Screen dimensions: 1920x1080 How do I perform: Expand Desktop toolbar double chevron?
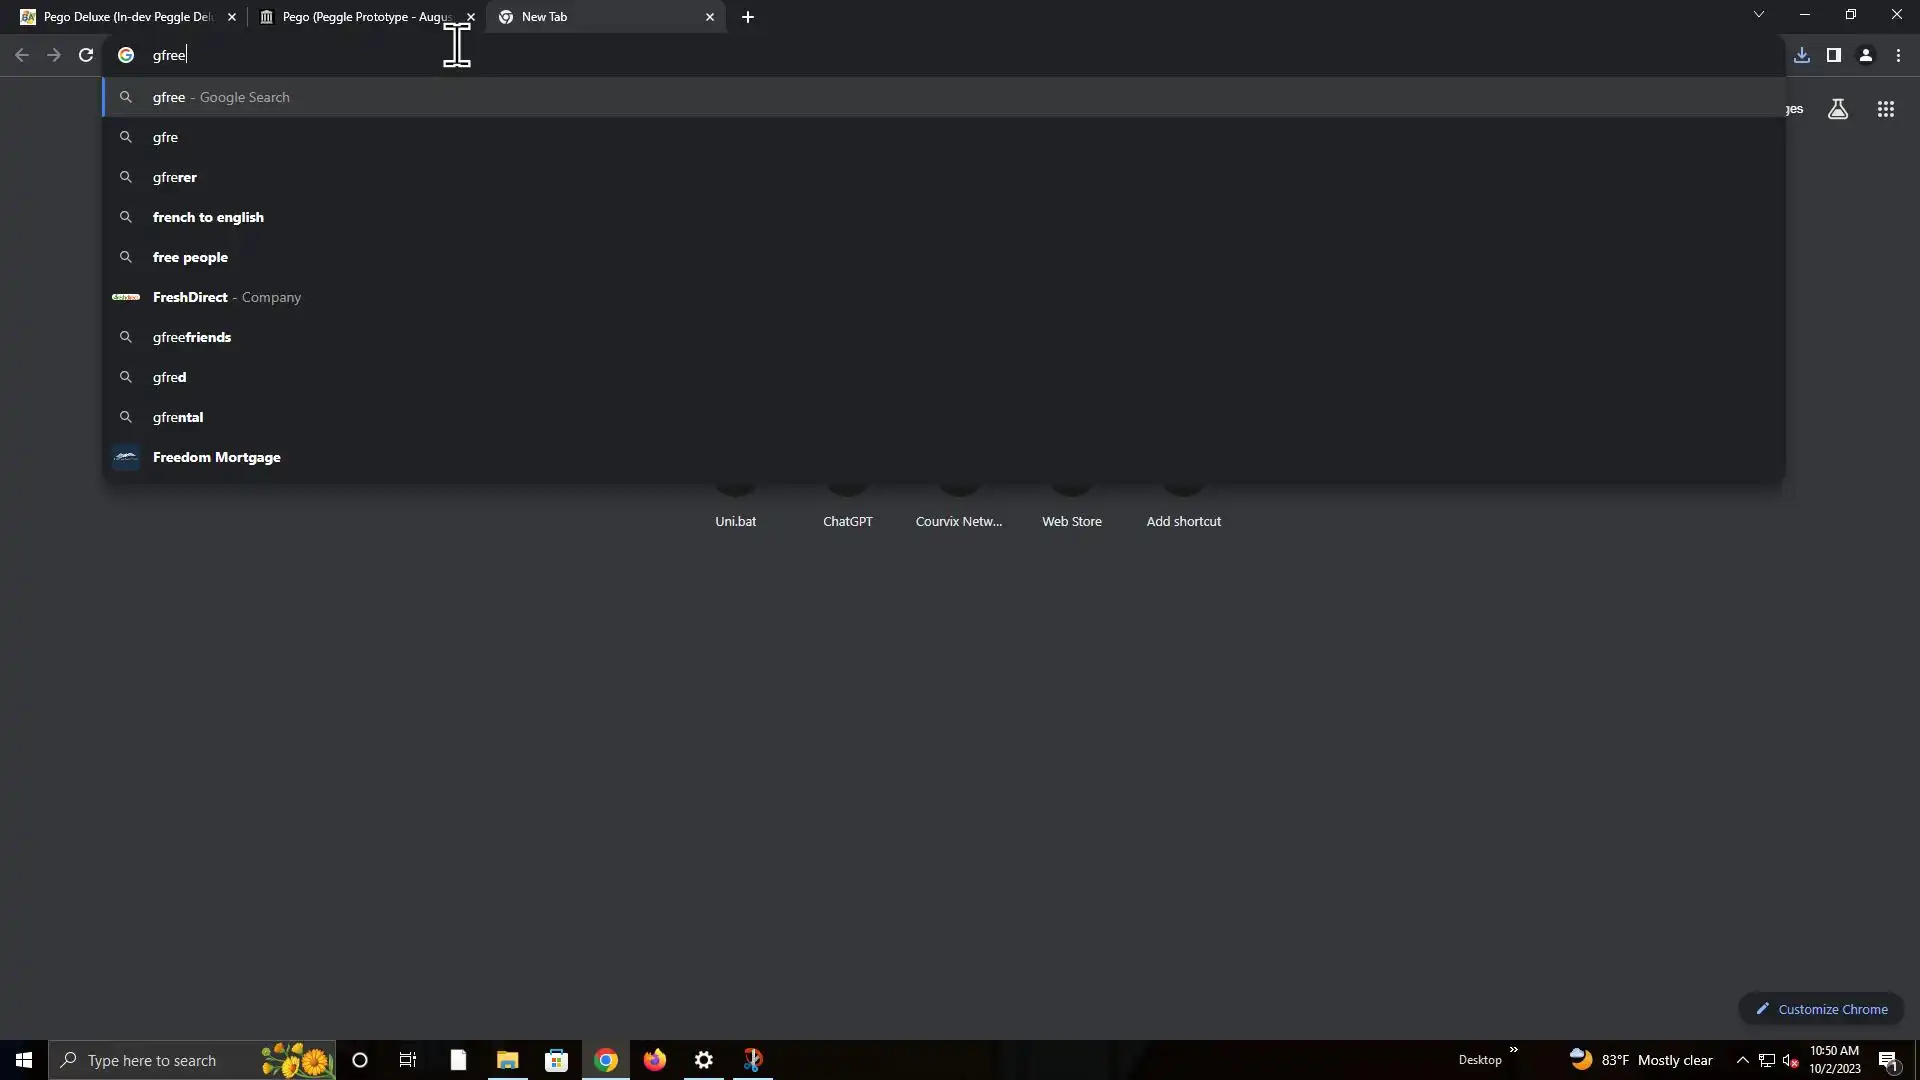(x=1513, y=1050)
